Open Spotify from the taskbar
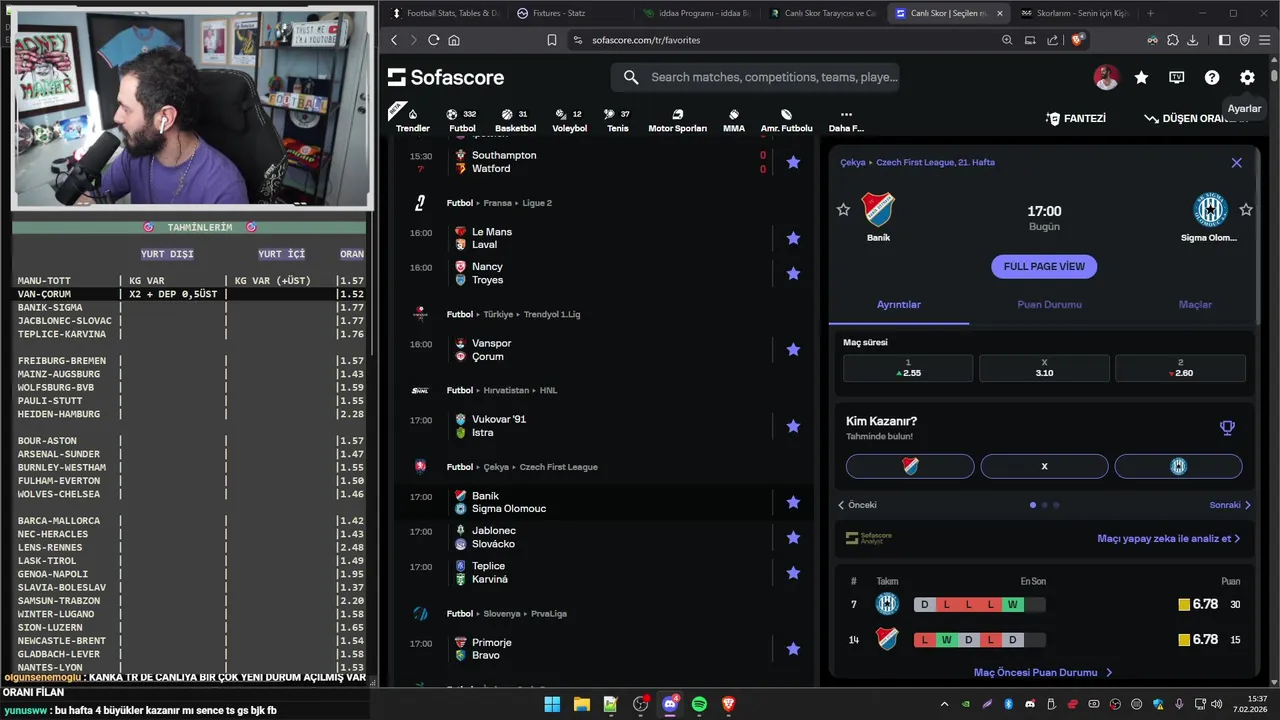Screen dimensions: 1280x720 point(699,704)
